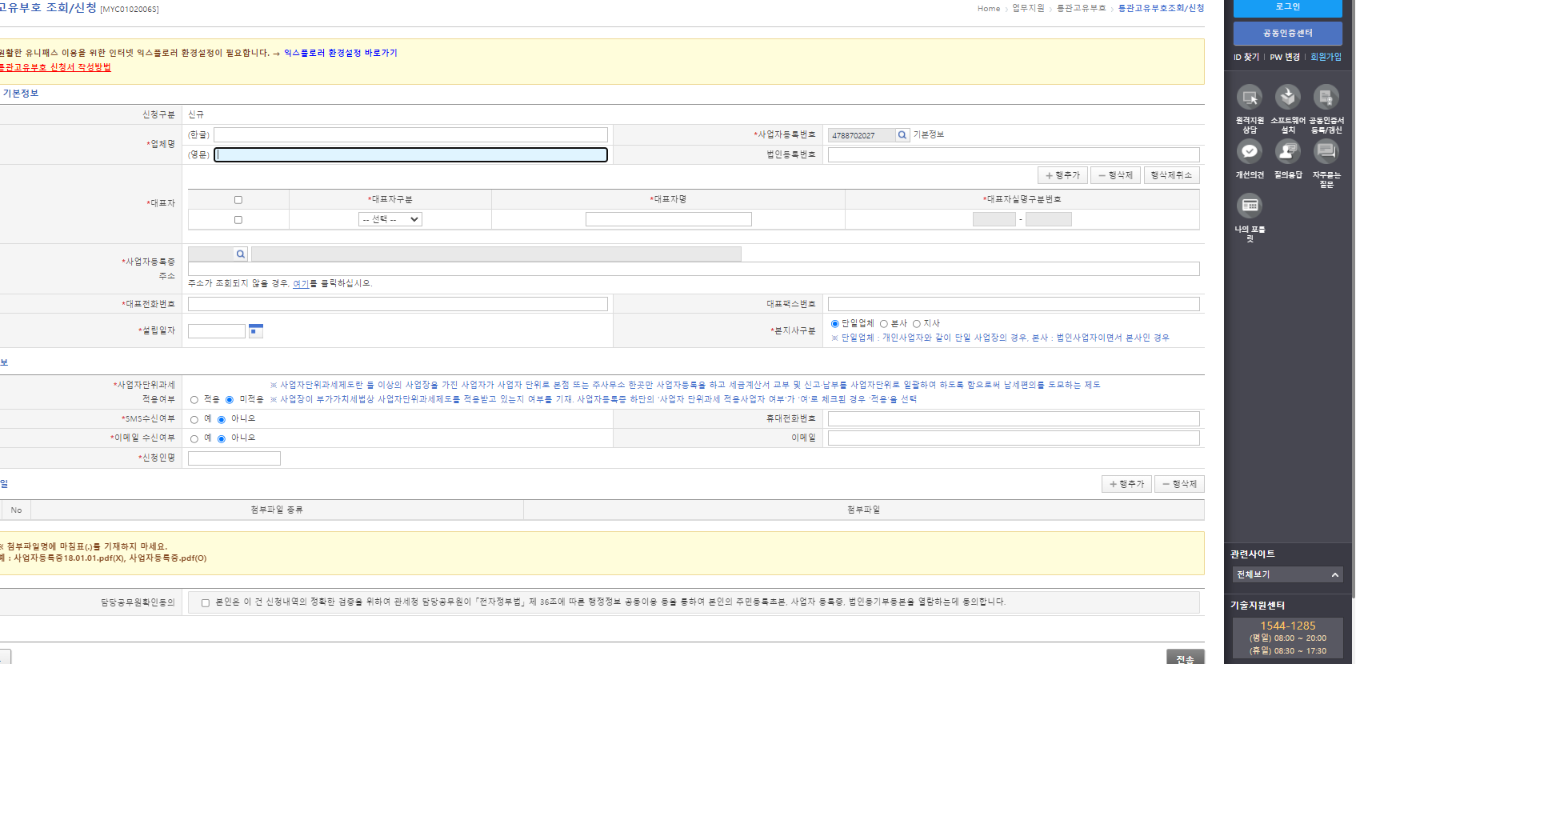Click the 휴대전화번호 input field
The width and height of the screenshot is (1563, 822).
coord(1013,419)
